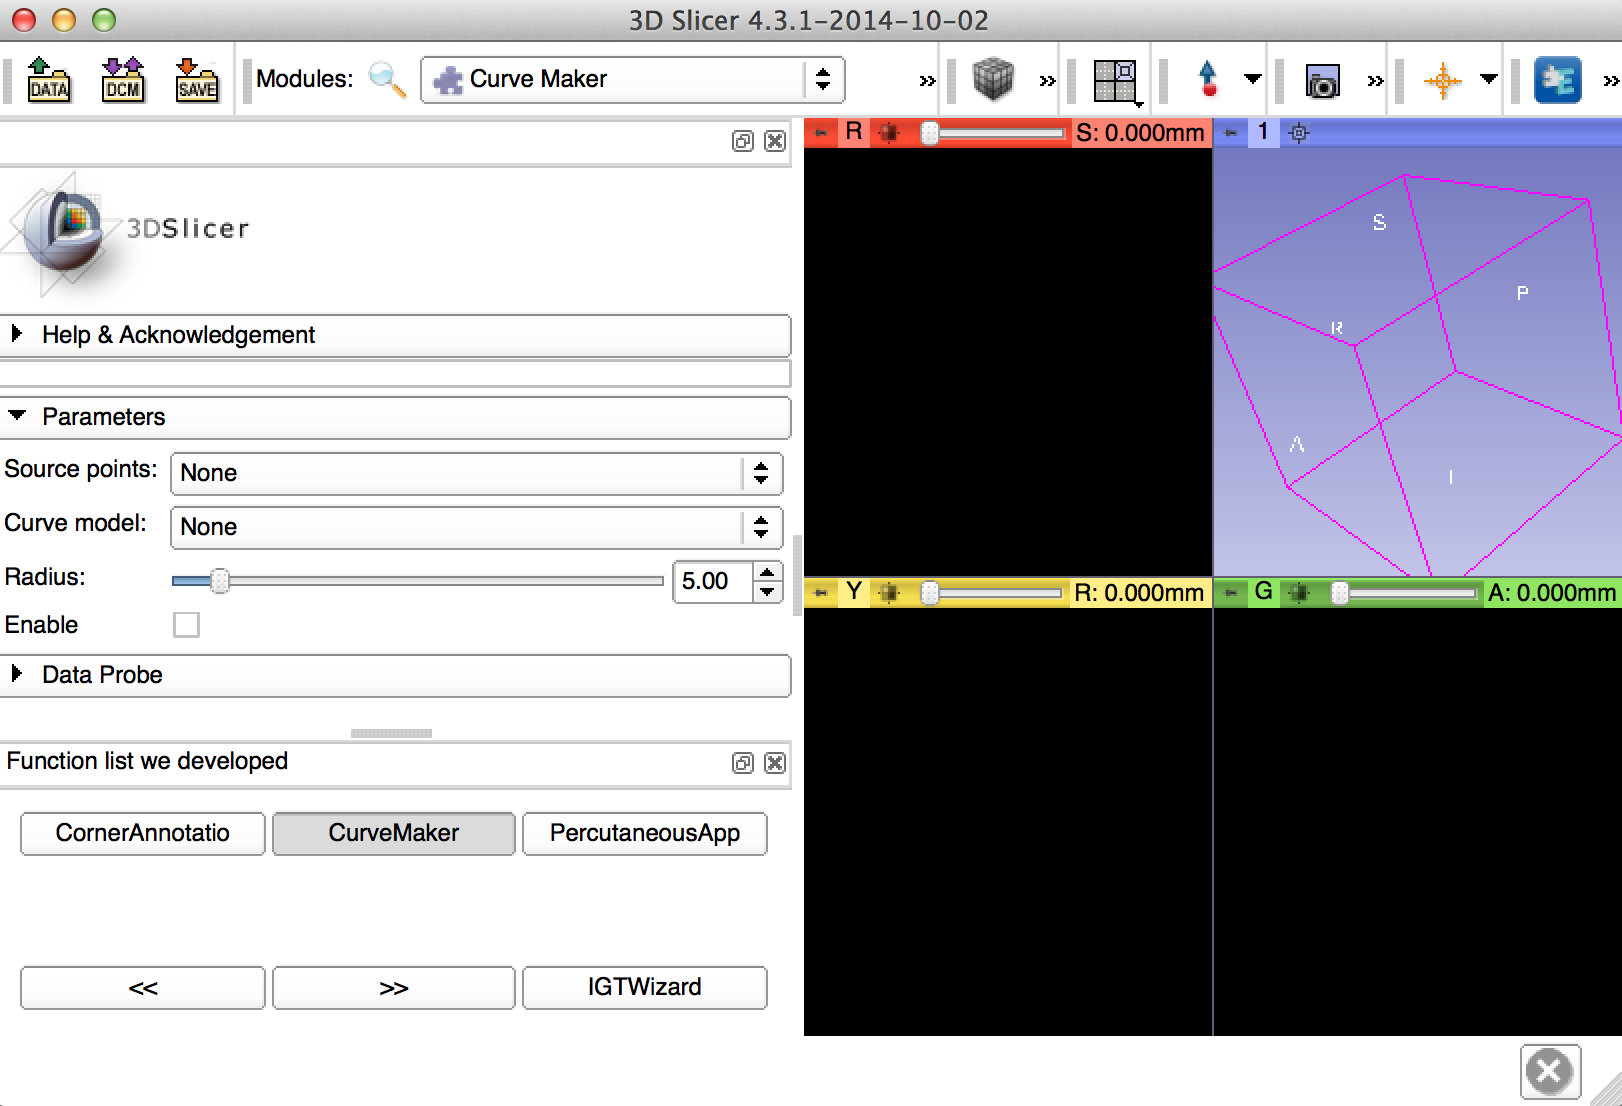Click the Load DATA toolbar icon
The height and width of the screenshot is (1106, 1622).
click(48, 80)
